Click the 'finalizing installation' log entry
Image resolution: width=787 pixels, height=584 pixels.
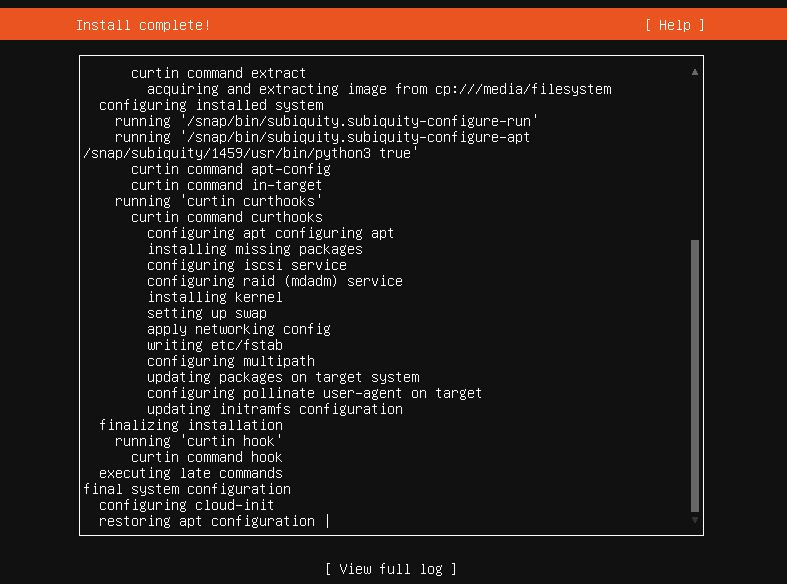pyautogui.click(x=191, y=425)
